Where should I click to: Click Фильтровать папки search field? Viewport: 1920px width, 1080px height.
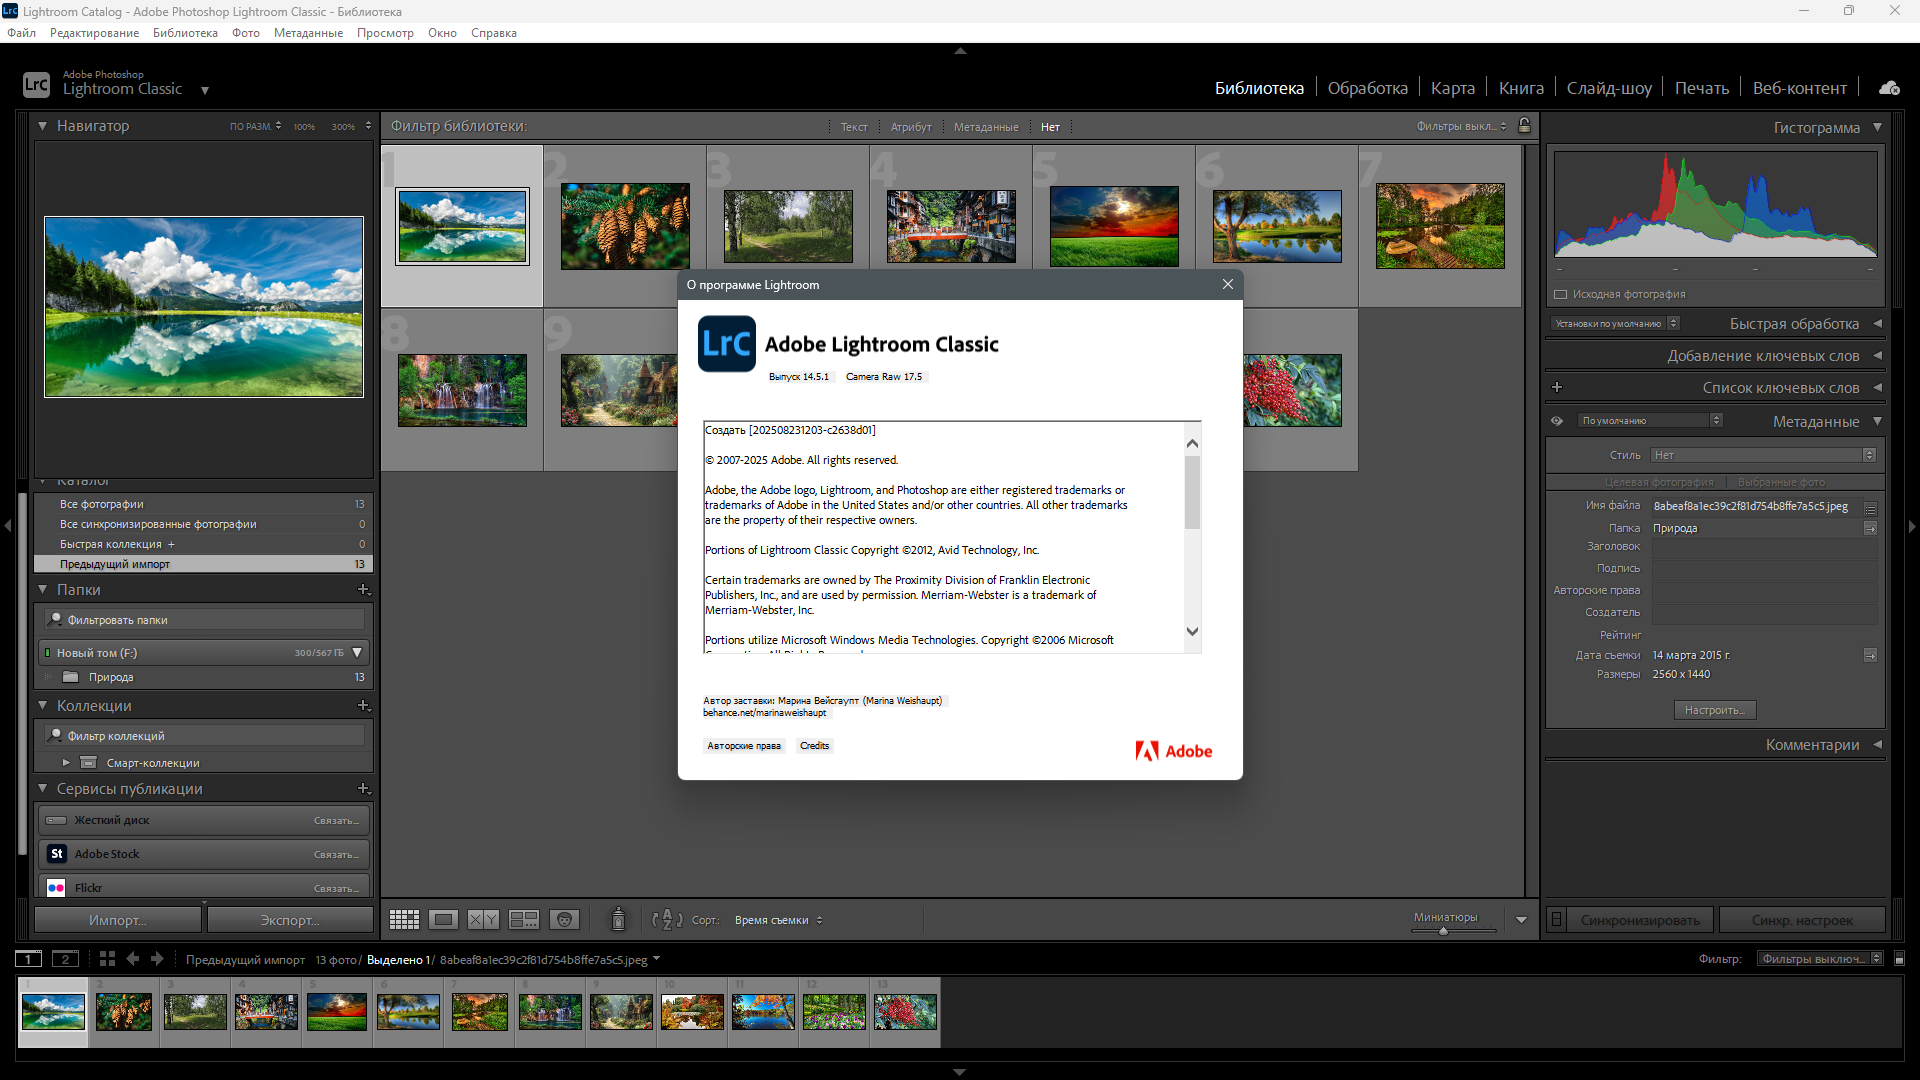tap(204, 620)
